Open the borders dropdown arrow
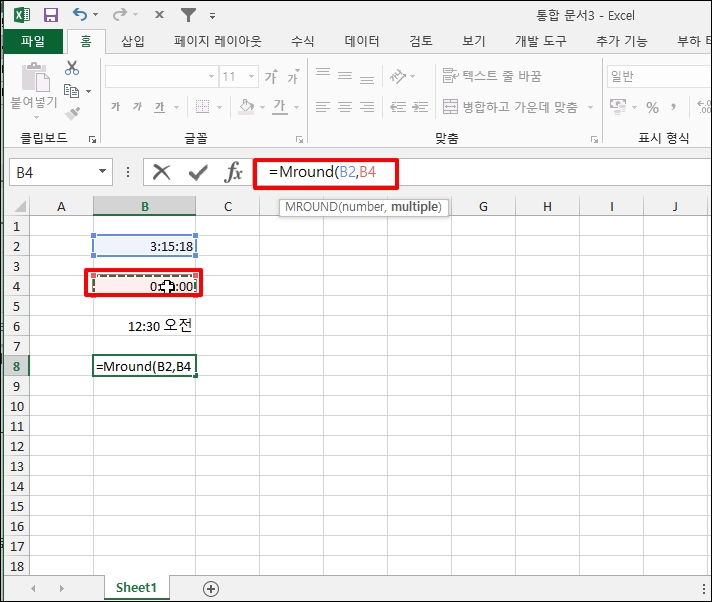 [220, 108]
